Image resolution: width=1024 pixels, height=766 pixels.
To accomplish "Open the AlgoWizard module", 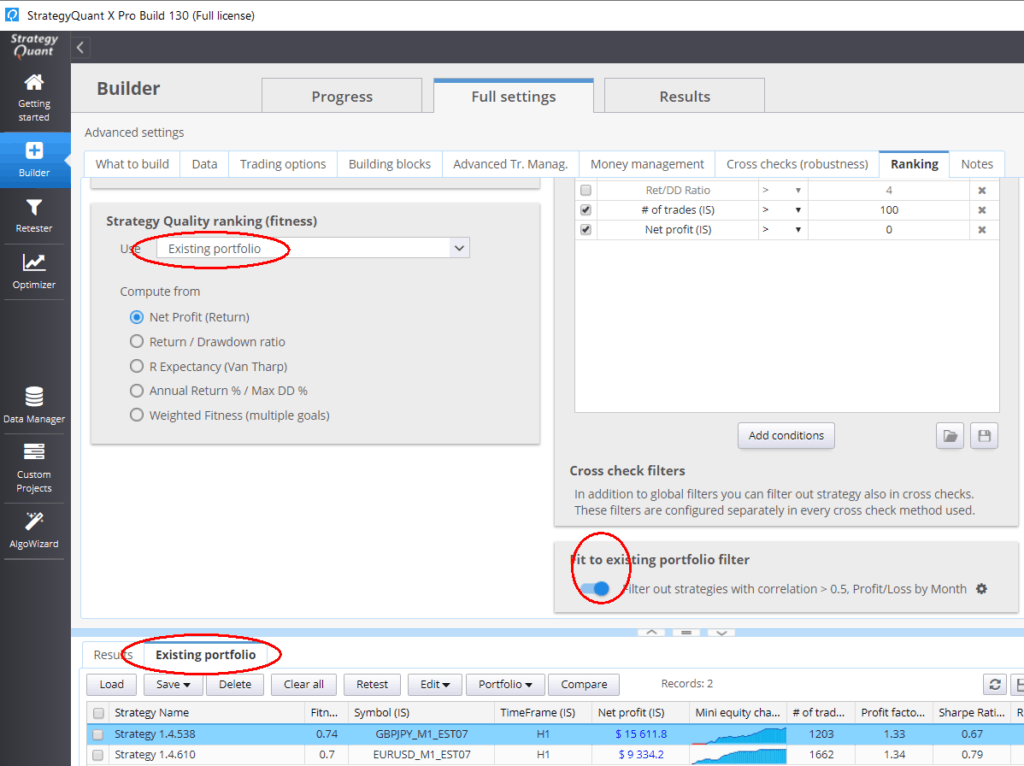I will [34, 530].
